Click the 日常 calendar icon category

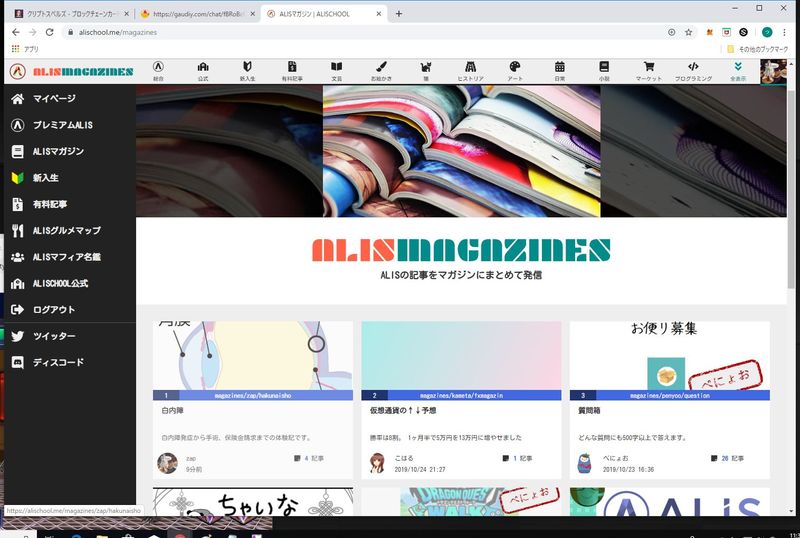pos(559,67)
